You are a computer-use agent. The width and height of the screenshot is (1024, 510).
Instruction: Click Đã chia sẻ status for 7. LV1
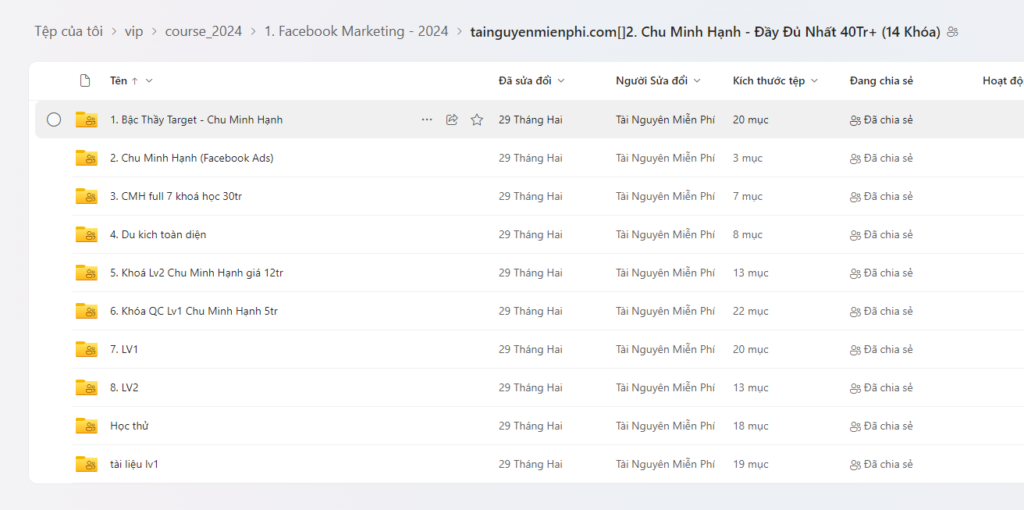(881, 349)
